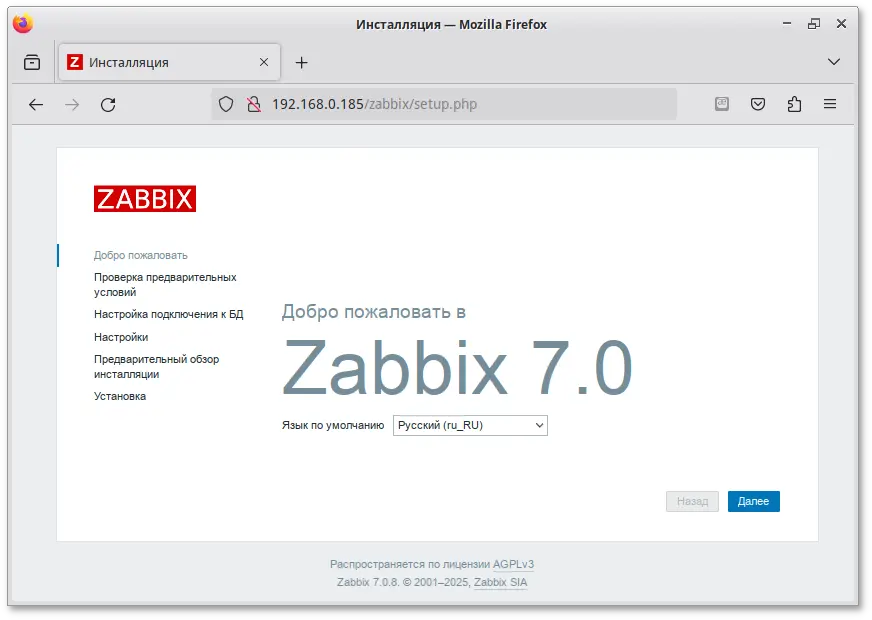Image resolution: width=872 pixels, height=620 pixels.
Task: Open the list-all-tabs chevron
Action: (x=833, y=61)
